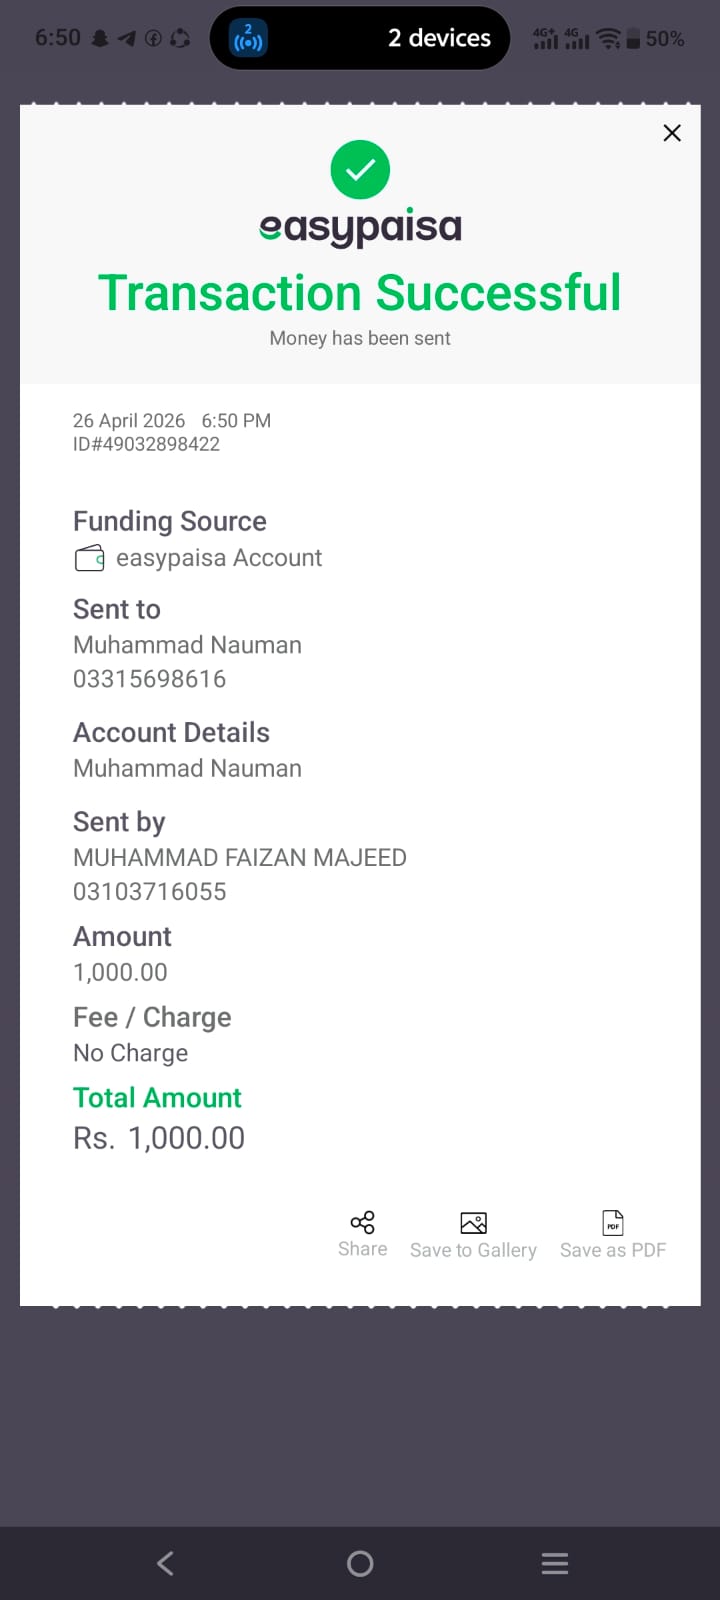Open the 2 devices hotspot pill

coord(360,38)
